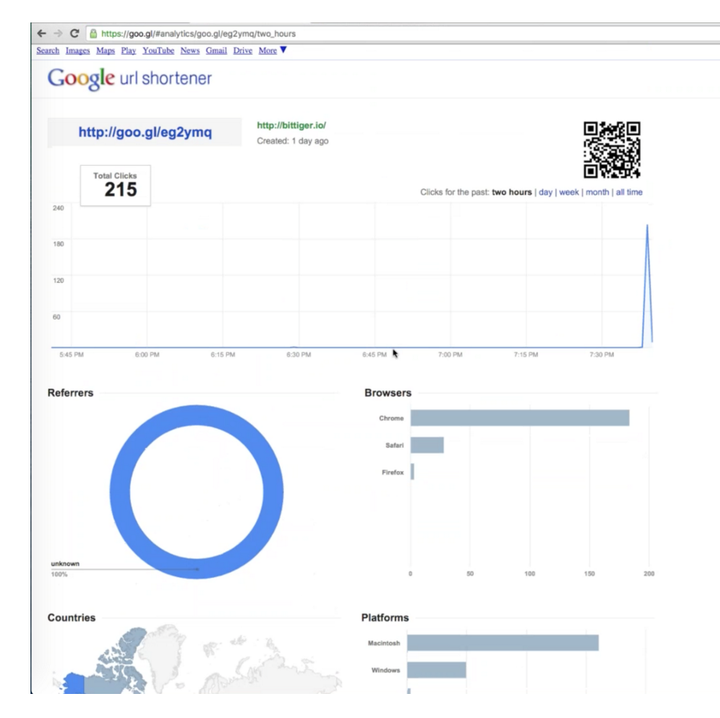Open the Images link
This screenshot has height=718, width=720.
78,50
